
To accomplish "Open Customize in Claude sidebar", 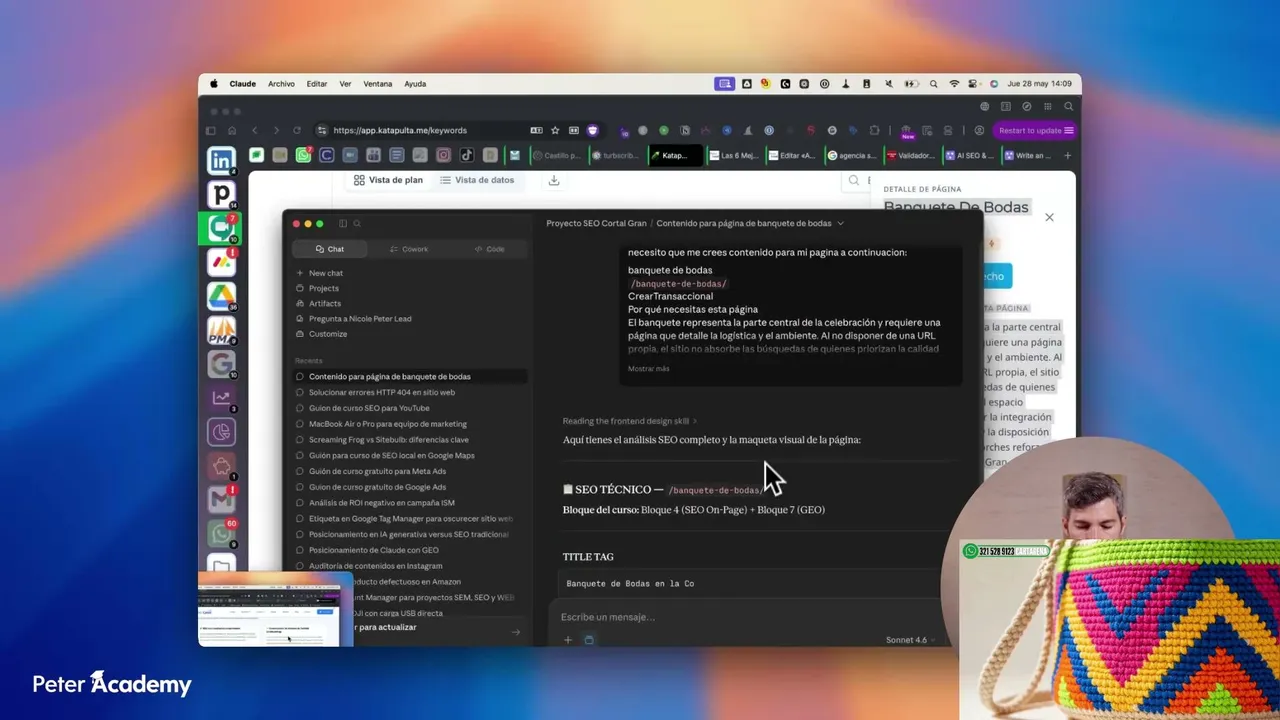I will point(321,334).
